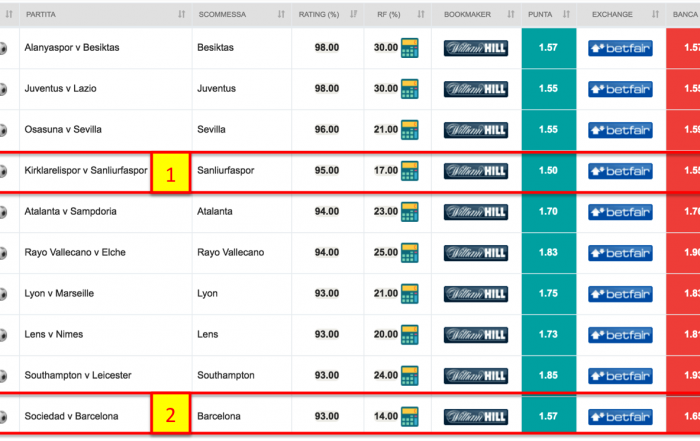Click calculator icon for Osasuna v Sevilla
This screenshot has width=700, height=441.
pyautogui.click(x=409, y=130)
